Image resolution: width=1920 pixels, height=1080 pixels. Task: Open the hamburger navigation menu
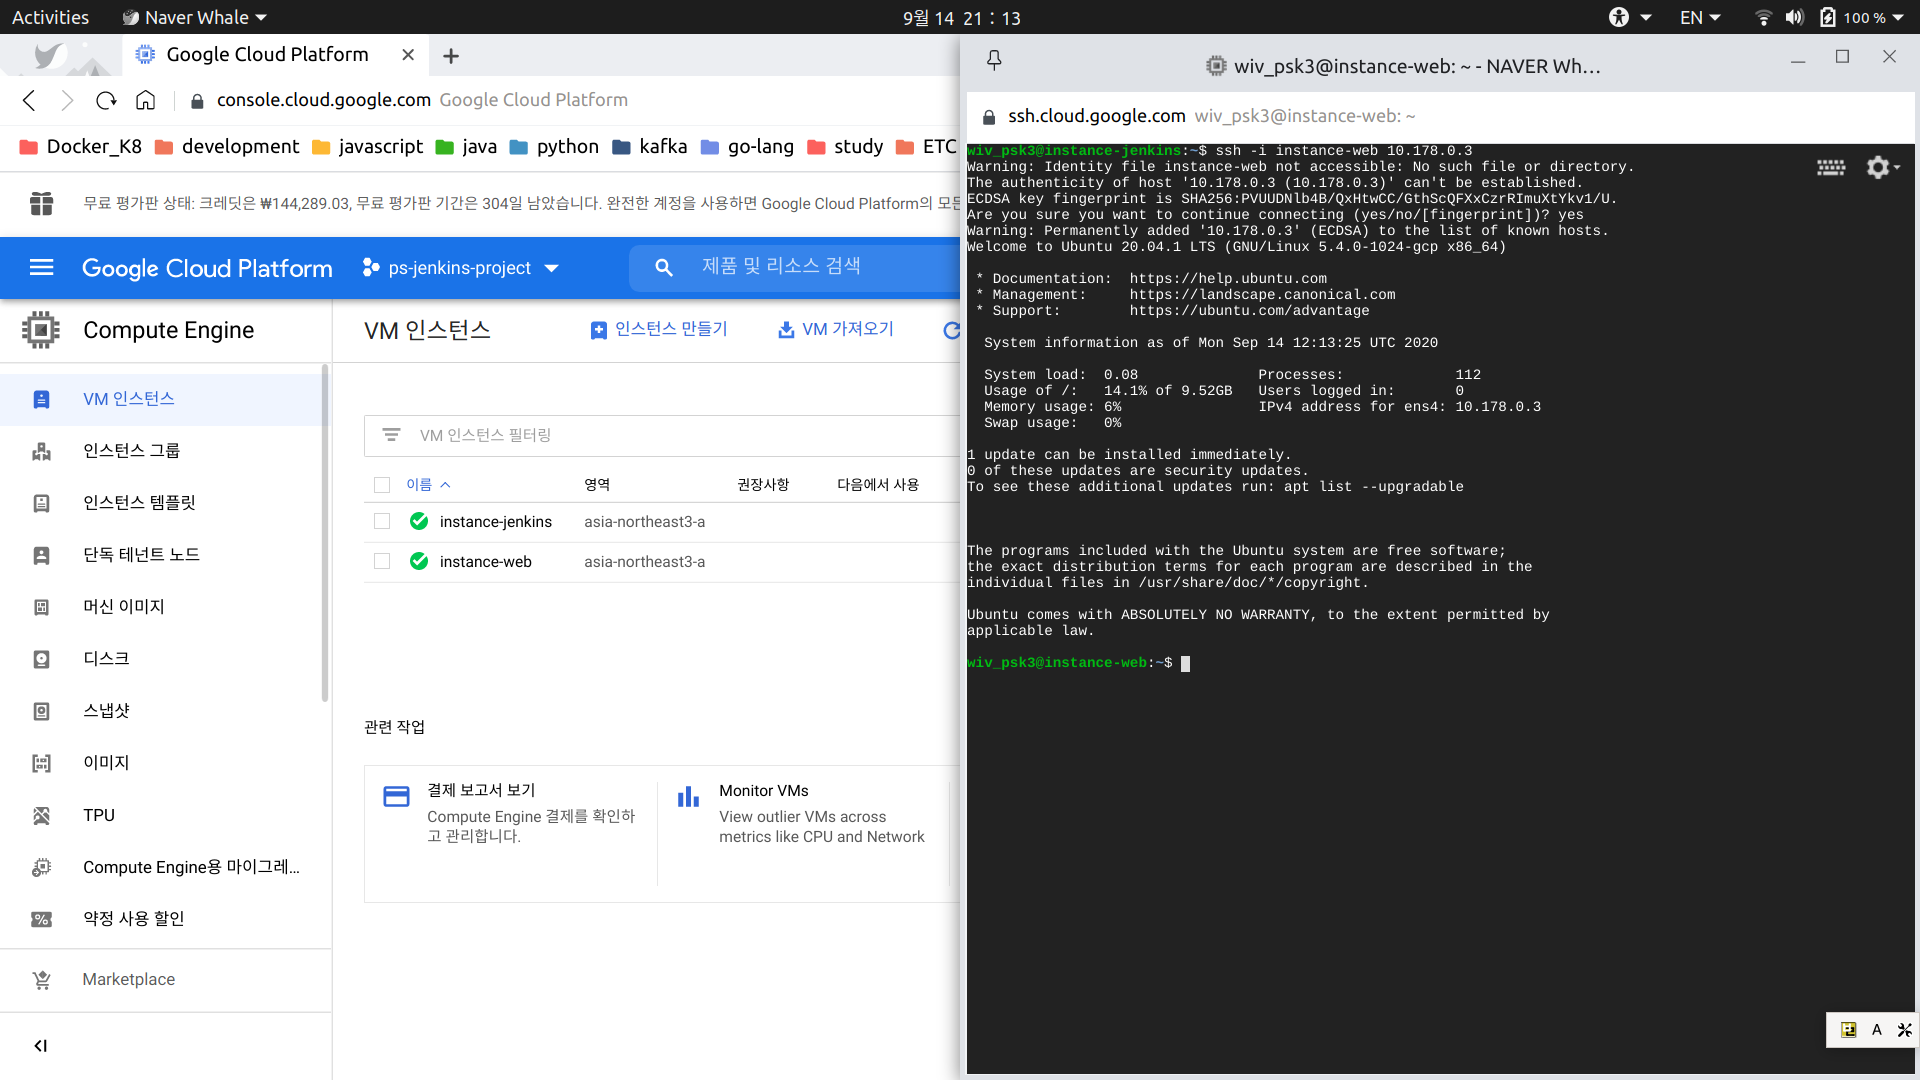(x=41, y=267)
